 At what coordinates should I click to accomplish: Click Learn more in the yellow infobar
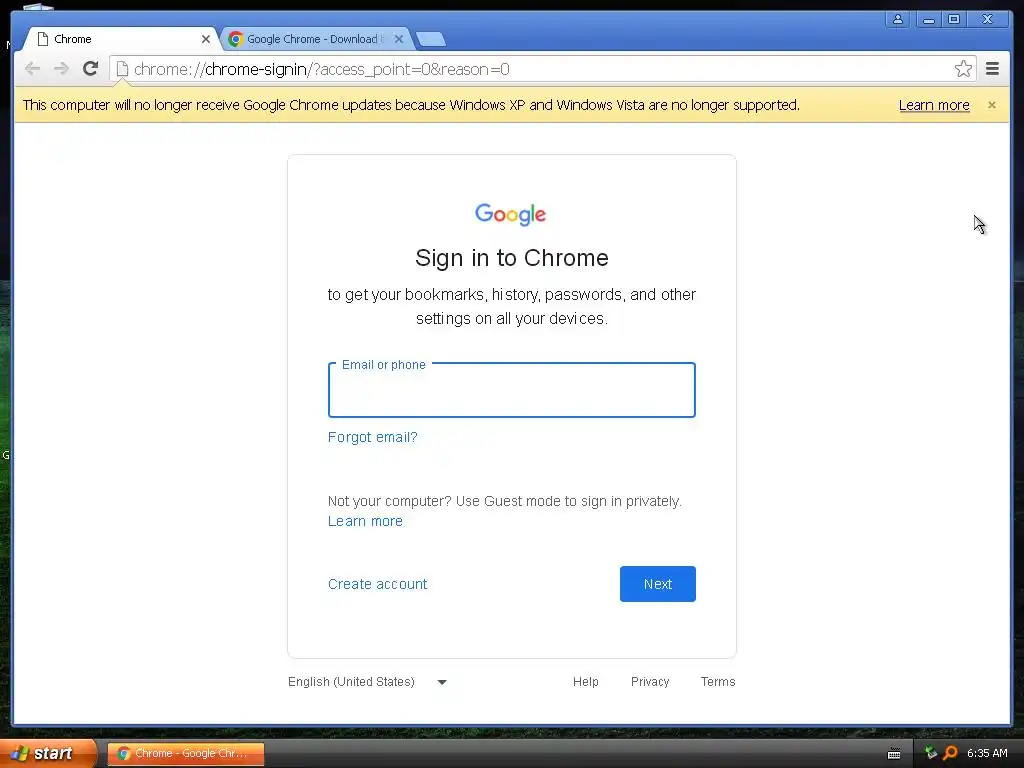pos(934,105)
